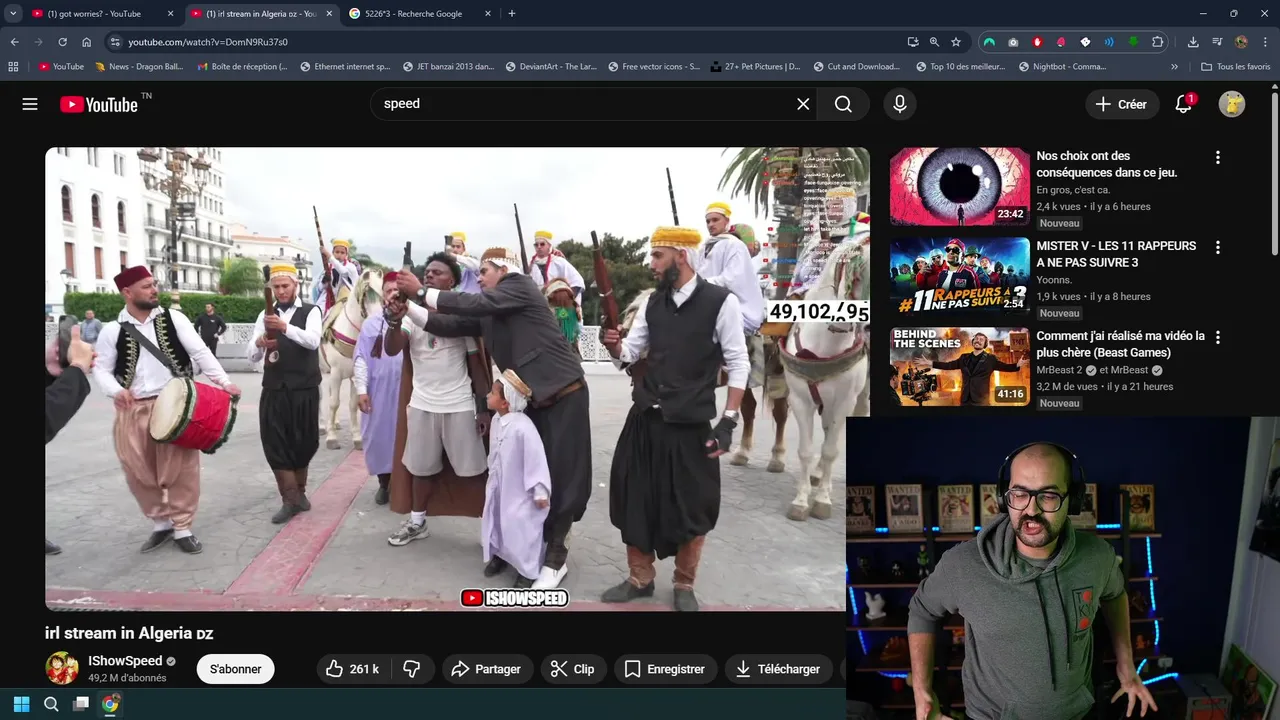This screenshot has width=1280, height=720.
Task: Install app icon in the address bar
Action: 913,42
